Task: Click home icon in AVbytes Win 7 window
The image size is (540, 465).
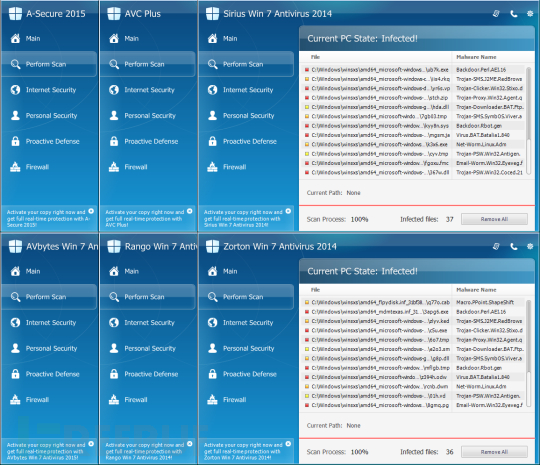Action: (15, 271)
